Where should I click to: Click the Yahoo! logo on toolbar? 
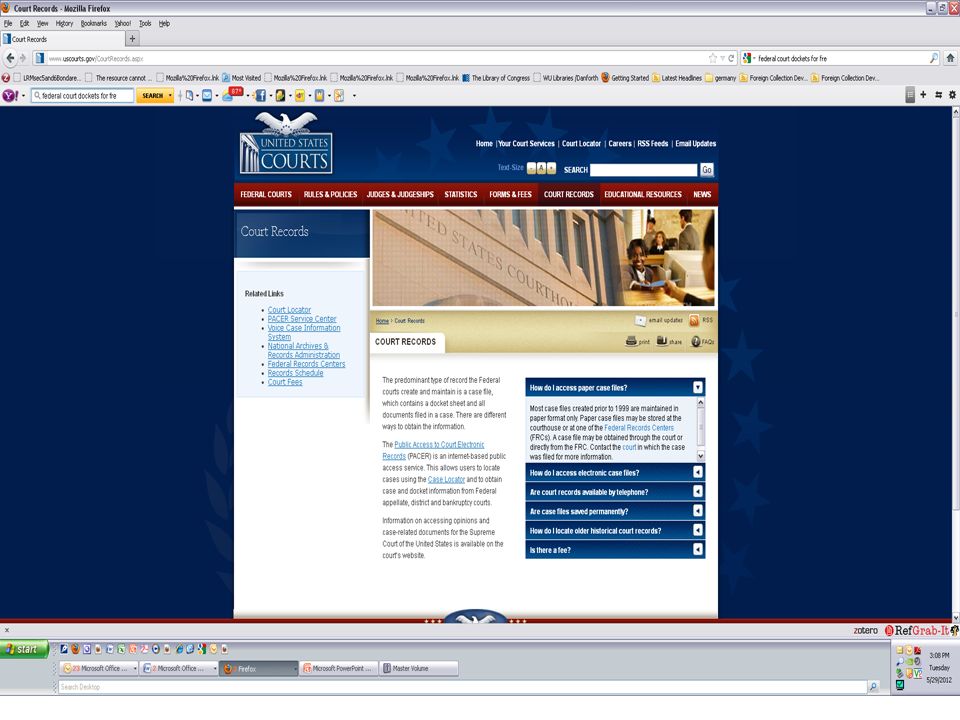10,96
